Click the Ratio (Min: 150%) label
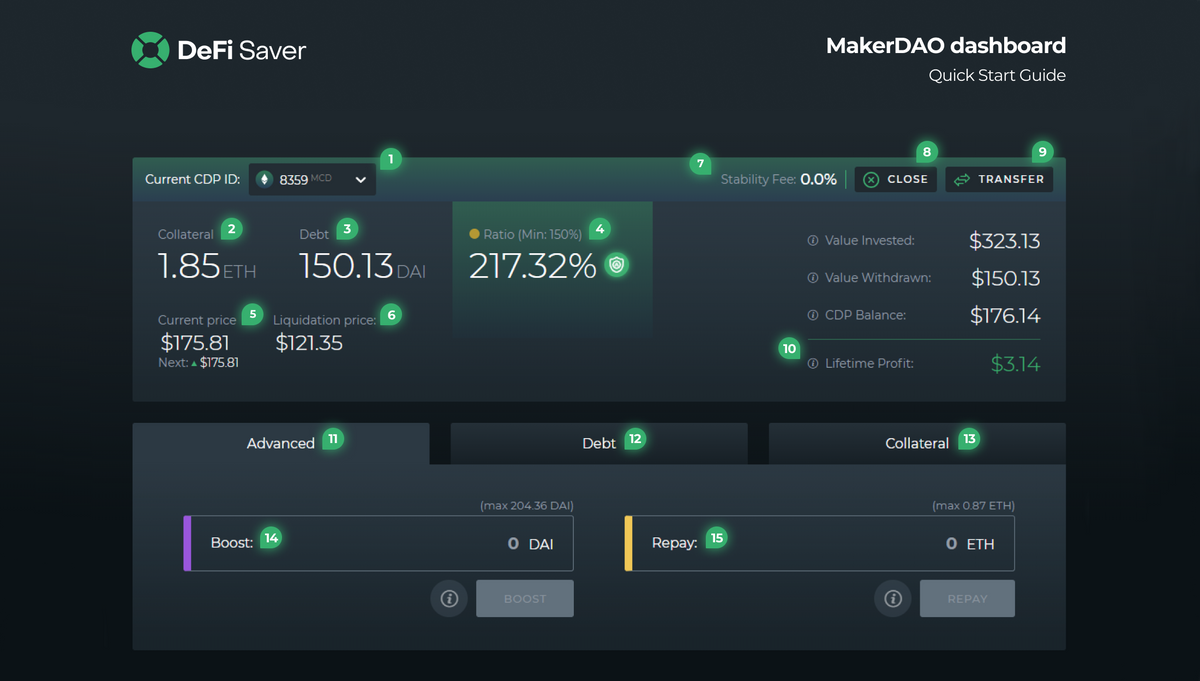This screenshot has height=681, width=1200. point(532,234)
